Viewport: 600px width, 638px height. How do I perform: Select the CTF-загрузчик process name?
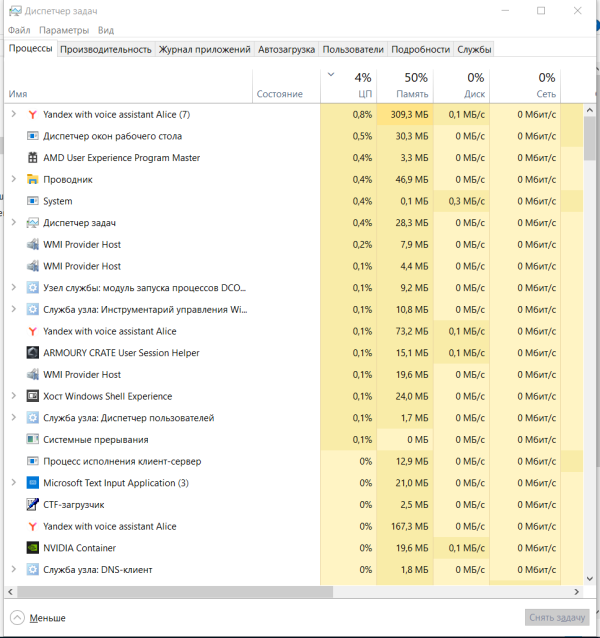pyautogui.click(x=74, y=505)
